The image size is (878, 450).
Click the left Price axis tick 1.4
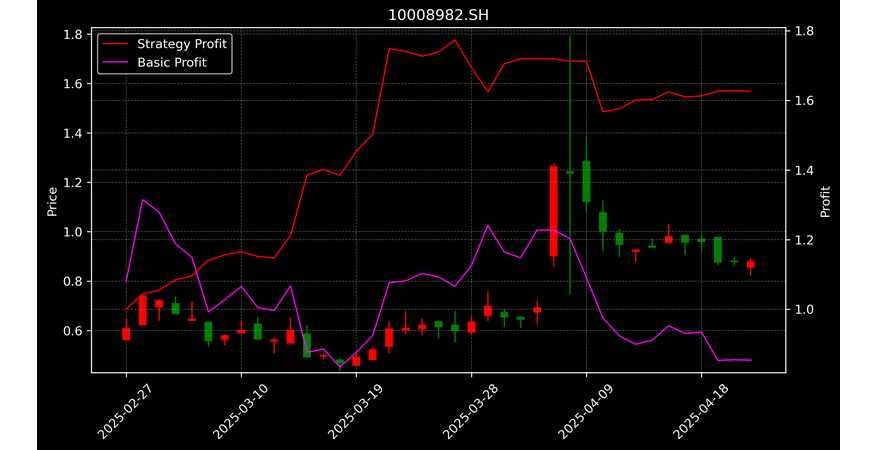pyautogui.click(x=73, y=133)
